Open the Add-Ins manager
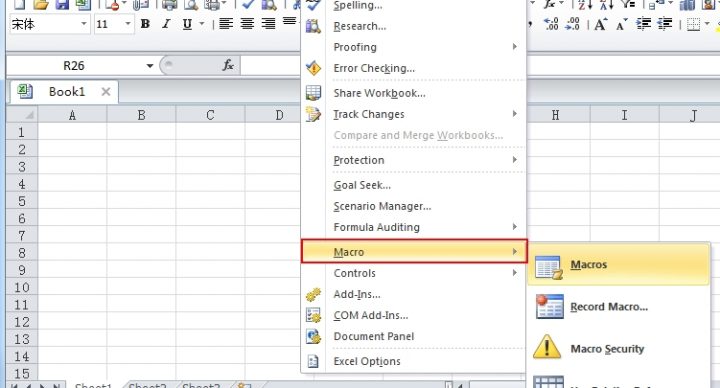 click(413, 294)
